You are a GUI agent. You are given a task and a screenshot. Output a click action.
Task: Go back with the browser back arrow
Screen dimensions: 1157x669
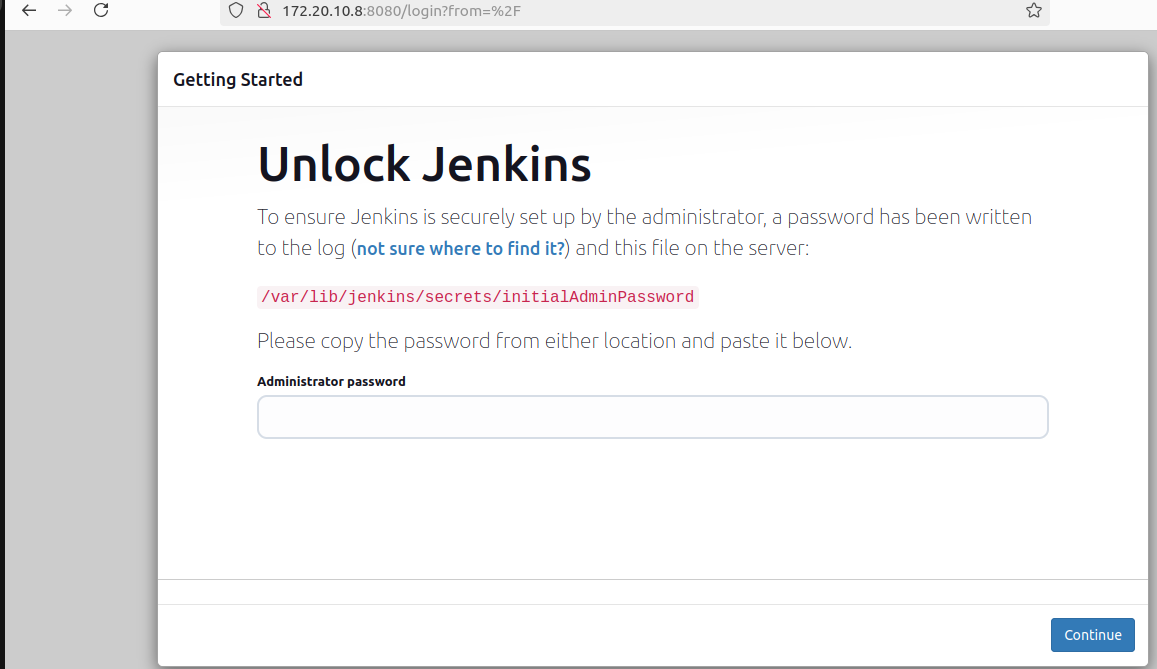click(x=29, y=10)
